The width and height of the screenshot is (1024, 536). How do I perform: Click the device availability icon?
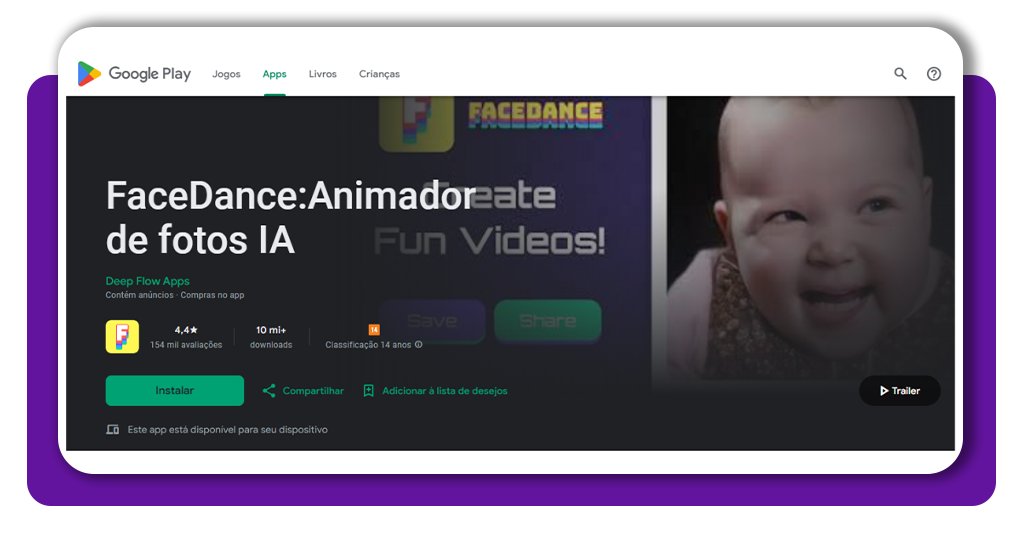click(x=113, y=430)
